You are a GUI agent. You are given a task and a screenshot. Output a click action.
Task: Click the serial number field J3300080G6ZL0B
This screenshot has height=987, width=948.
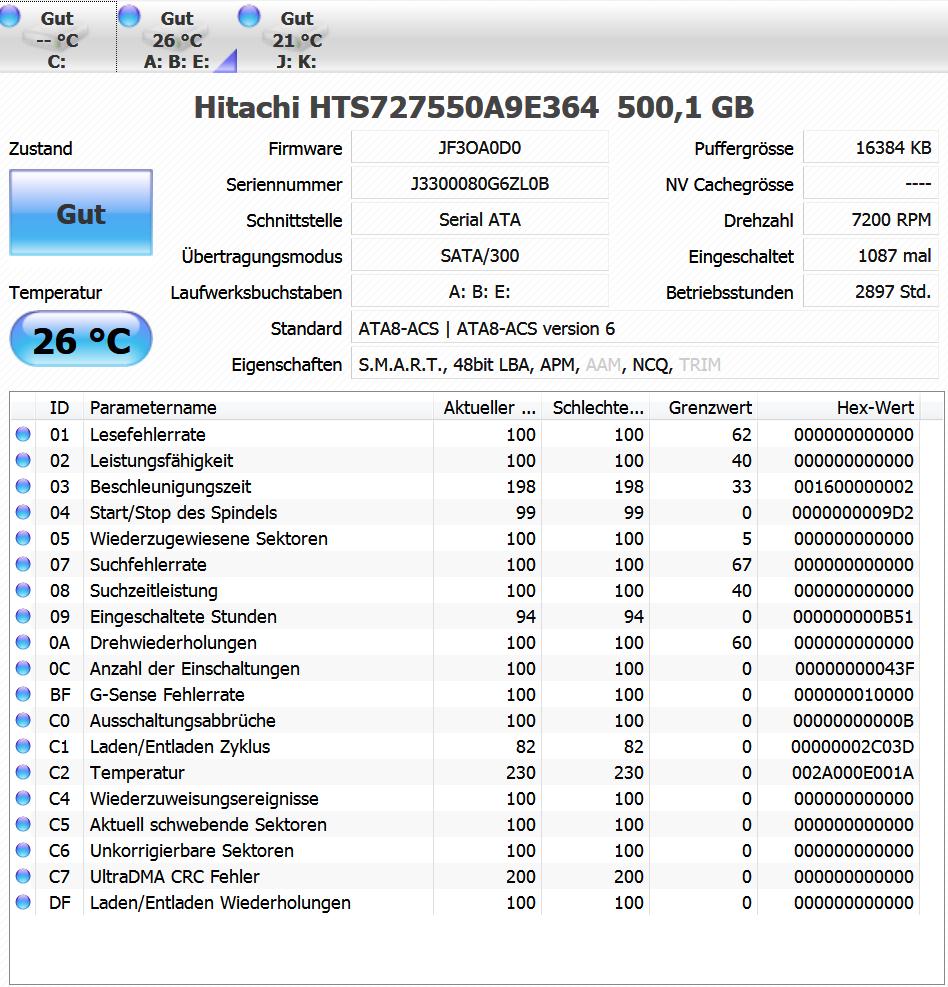click(480, 184)
